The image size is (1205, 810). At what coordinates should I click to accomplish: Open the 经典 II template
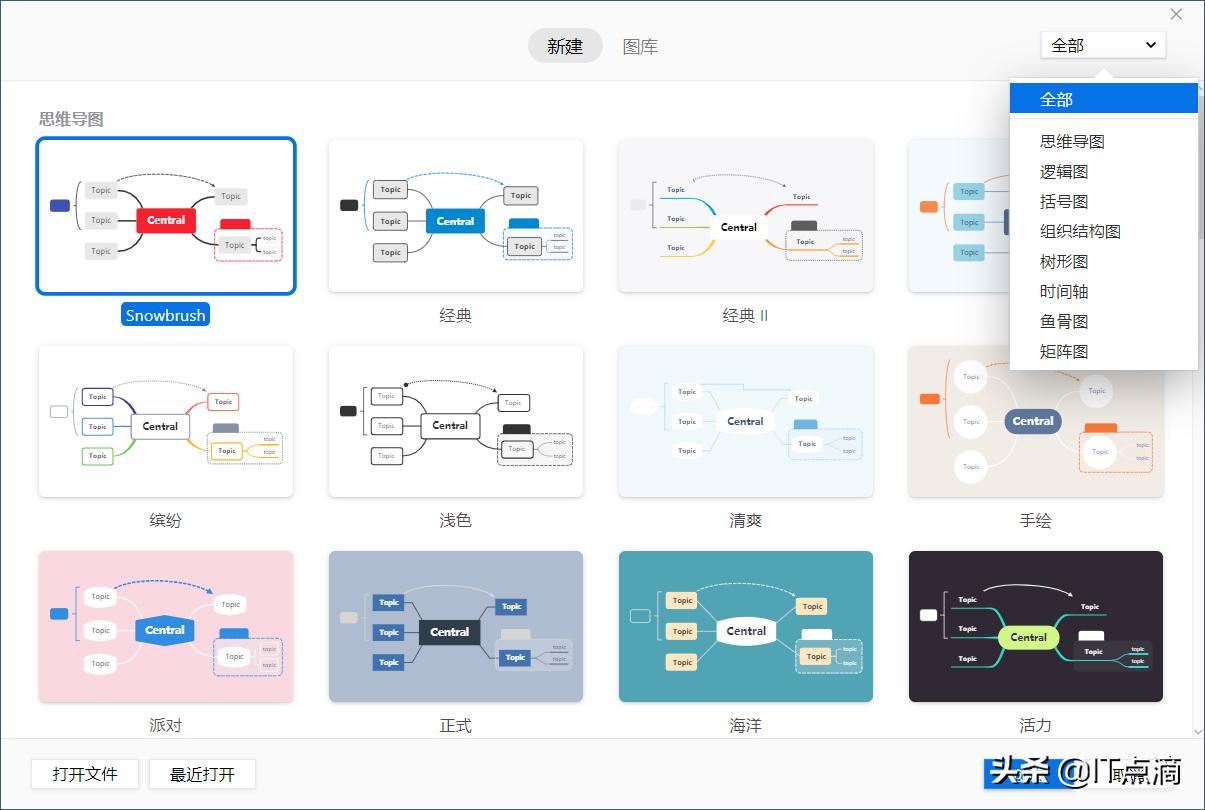pyautogui.click(x=745, y=216)
